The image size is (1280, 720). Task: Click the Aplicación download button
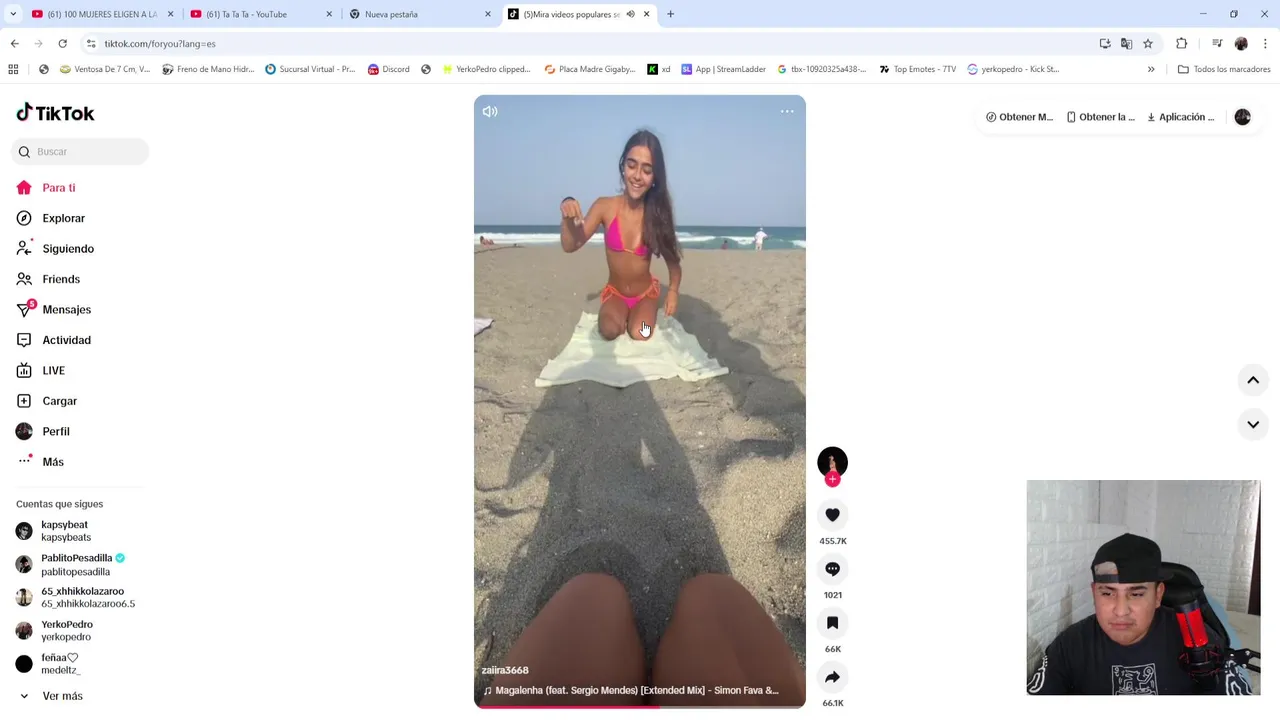(x=1180, y=117)
